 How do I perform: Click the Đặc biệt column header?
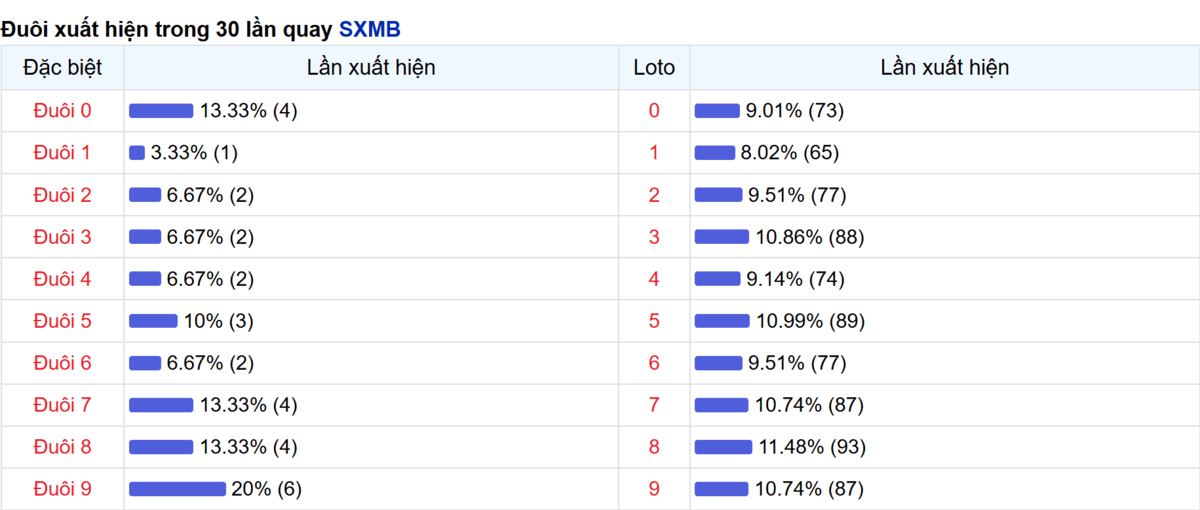click(x=62, y=68)
